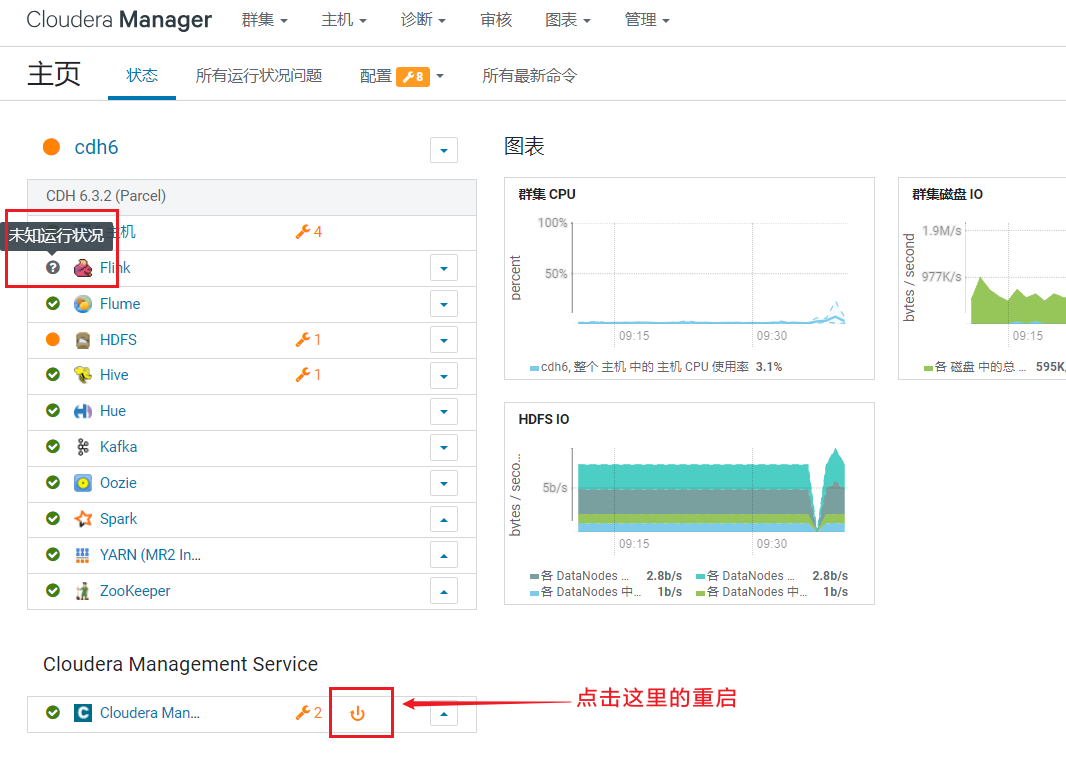Click the orange restart power icon
1066x774 pixels.
click(358, 713)
